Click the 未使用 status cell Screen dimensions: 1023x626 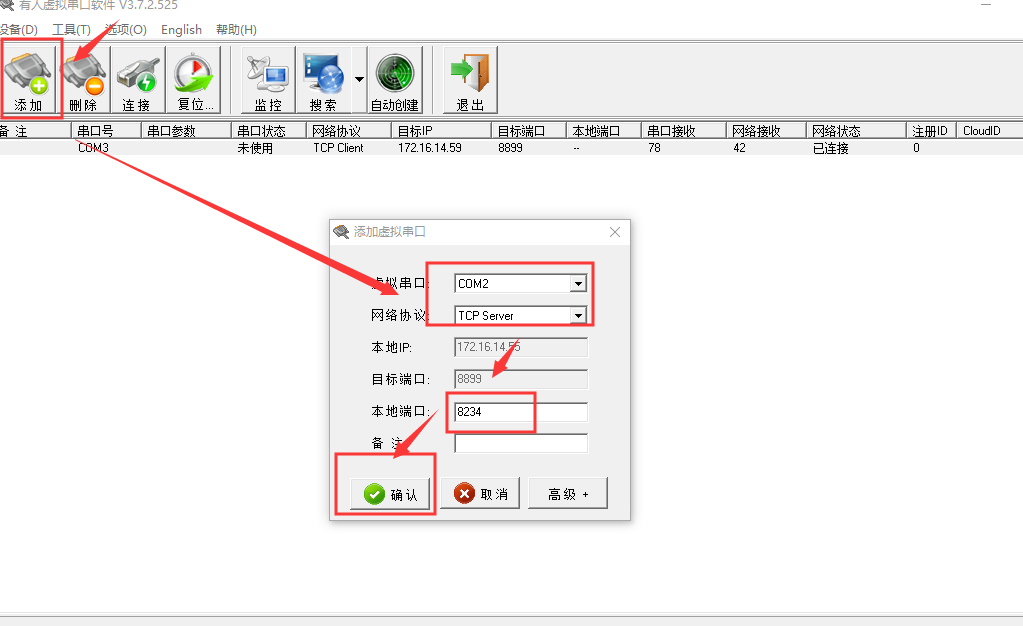tap(255, 148)
